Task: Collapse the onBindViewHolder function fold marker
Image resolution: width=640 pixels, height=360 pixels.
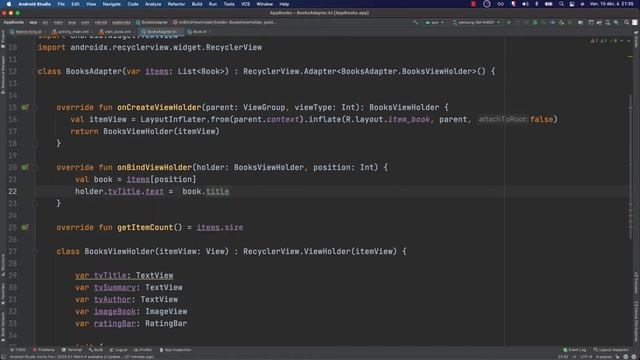Action: [36, 167]
